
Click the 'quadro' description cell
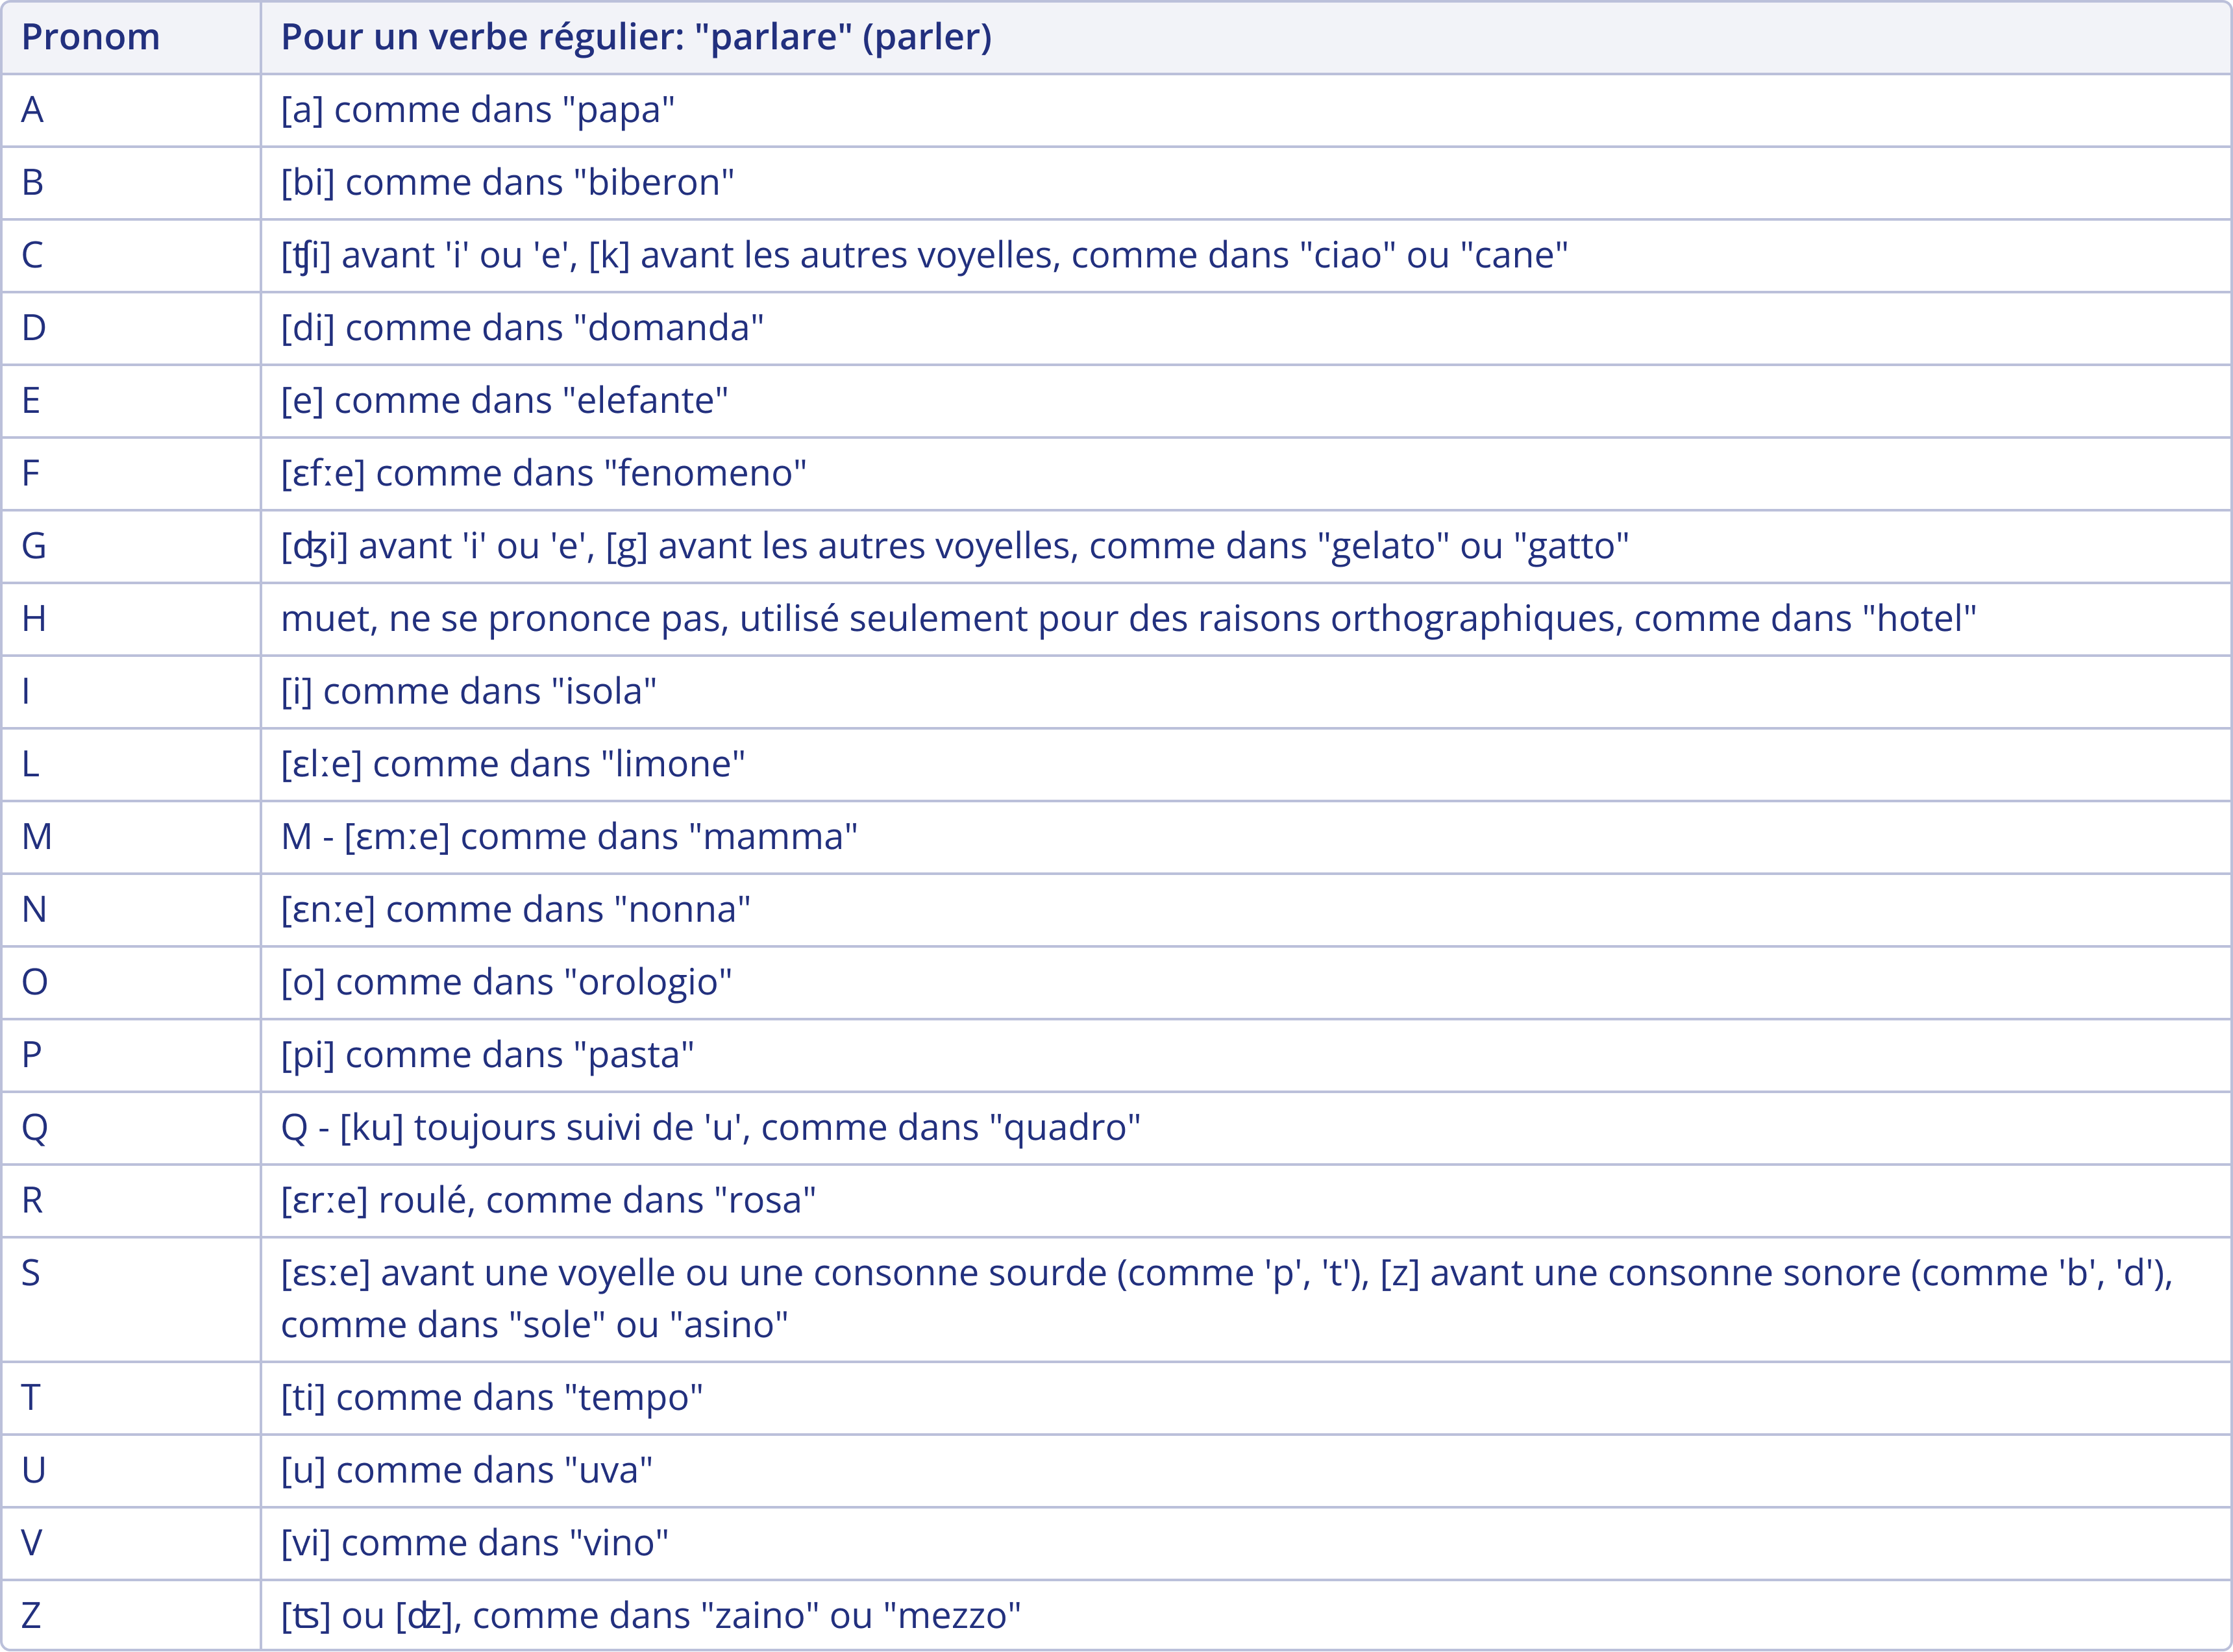pyautogui.click(x=710, y=1128)
